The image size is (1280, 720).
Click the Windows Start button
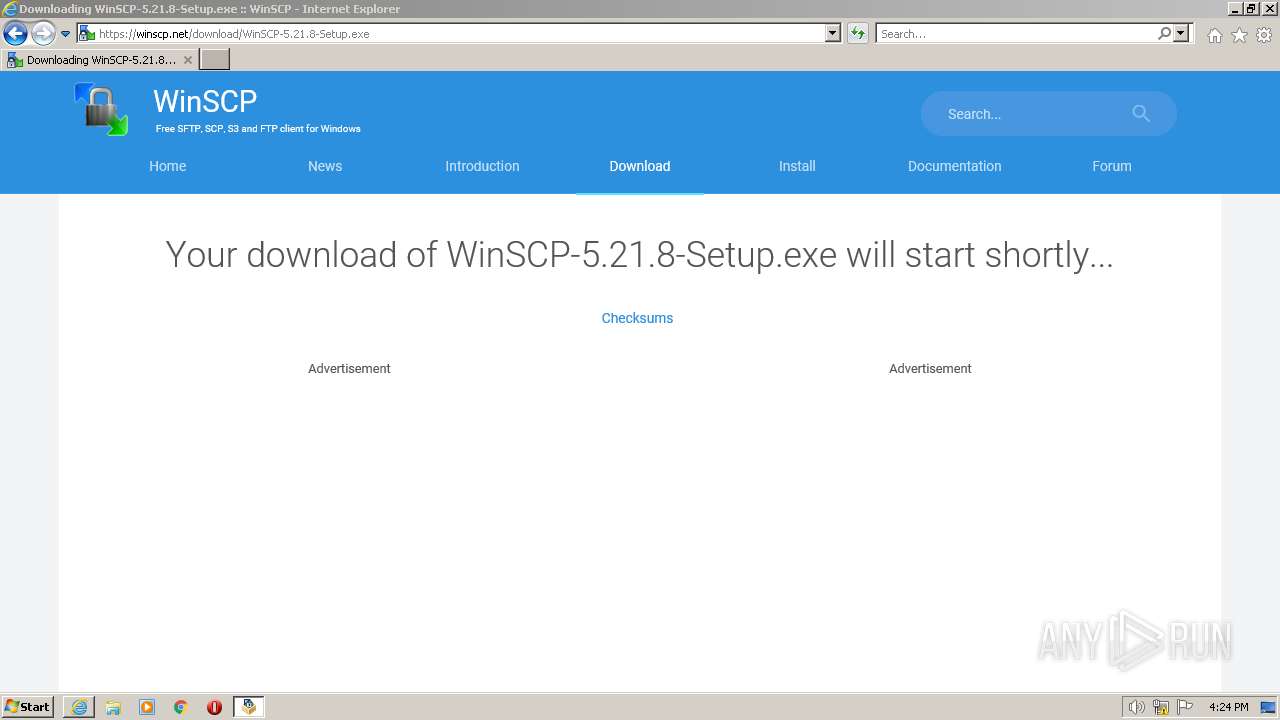coord(28,706)
